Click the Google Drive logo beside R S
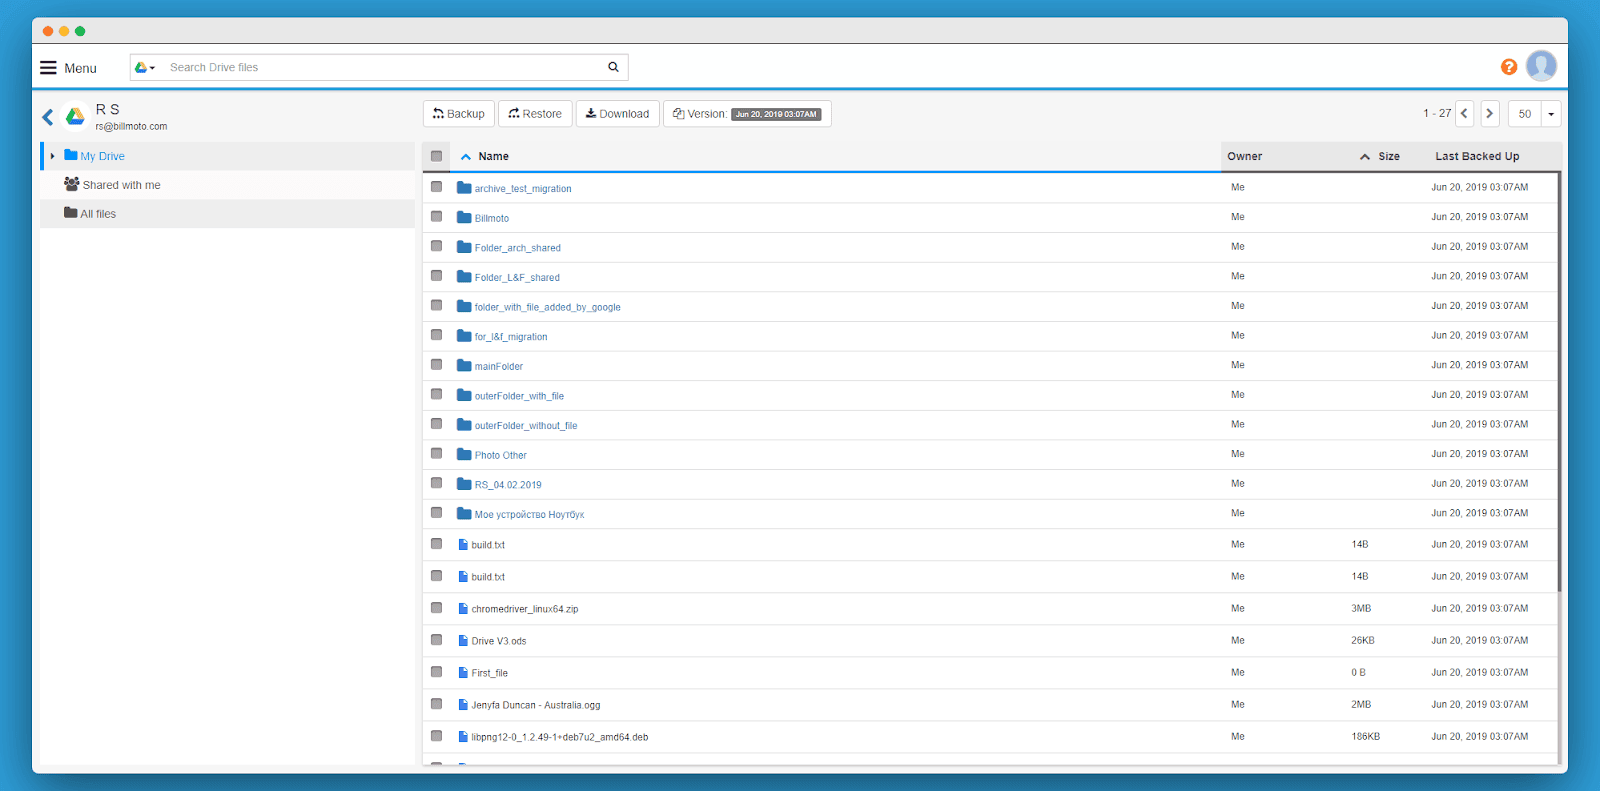 [x=75, y=117]
